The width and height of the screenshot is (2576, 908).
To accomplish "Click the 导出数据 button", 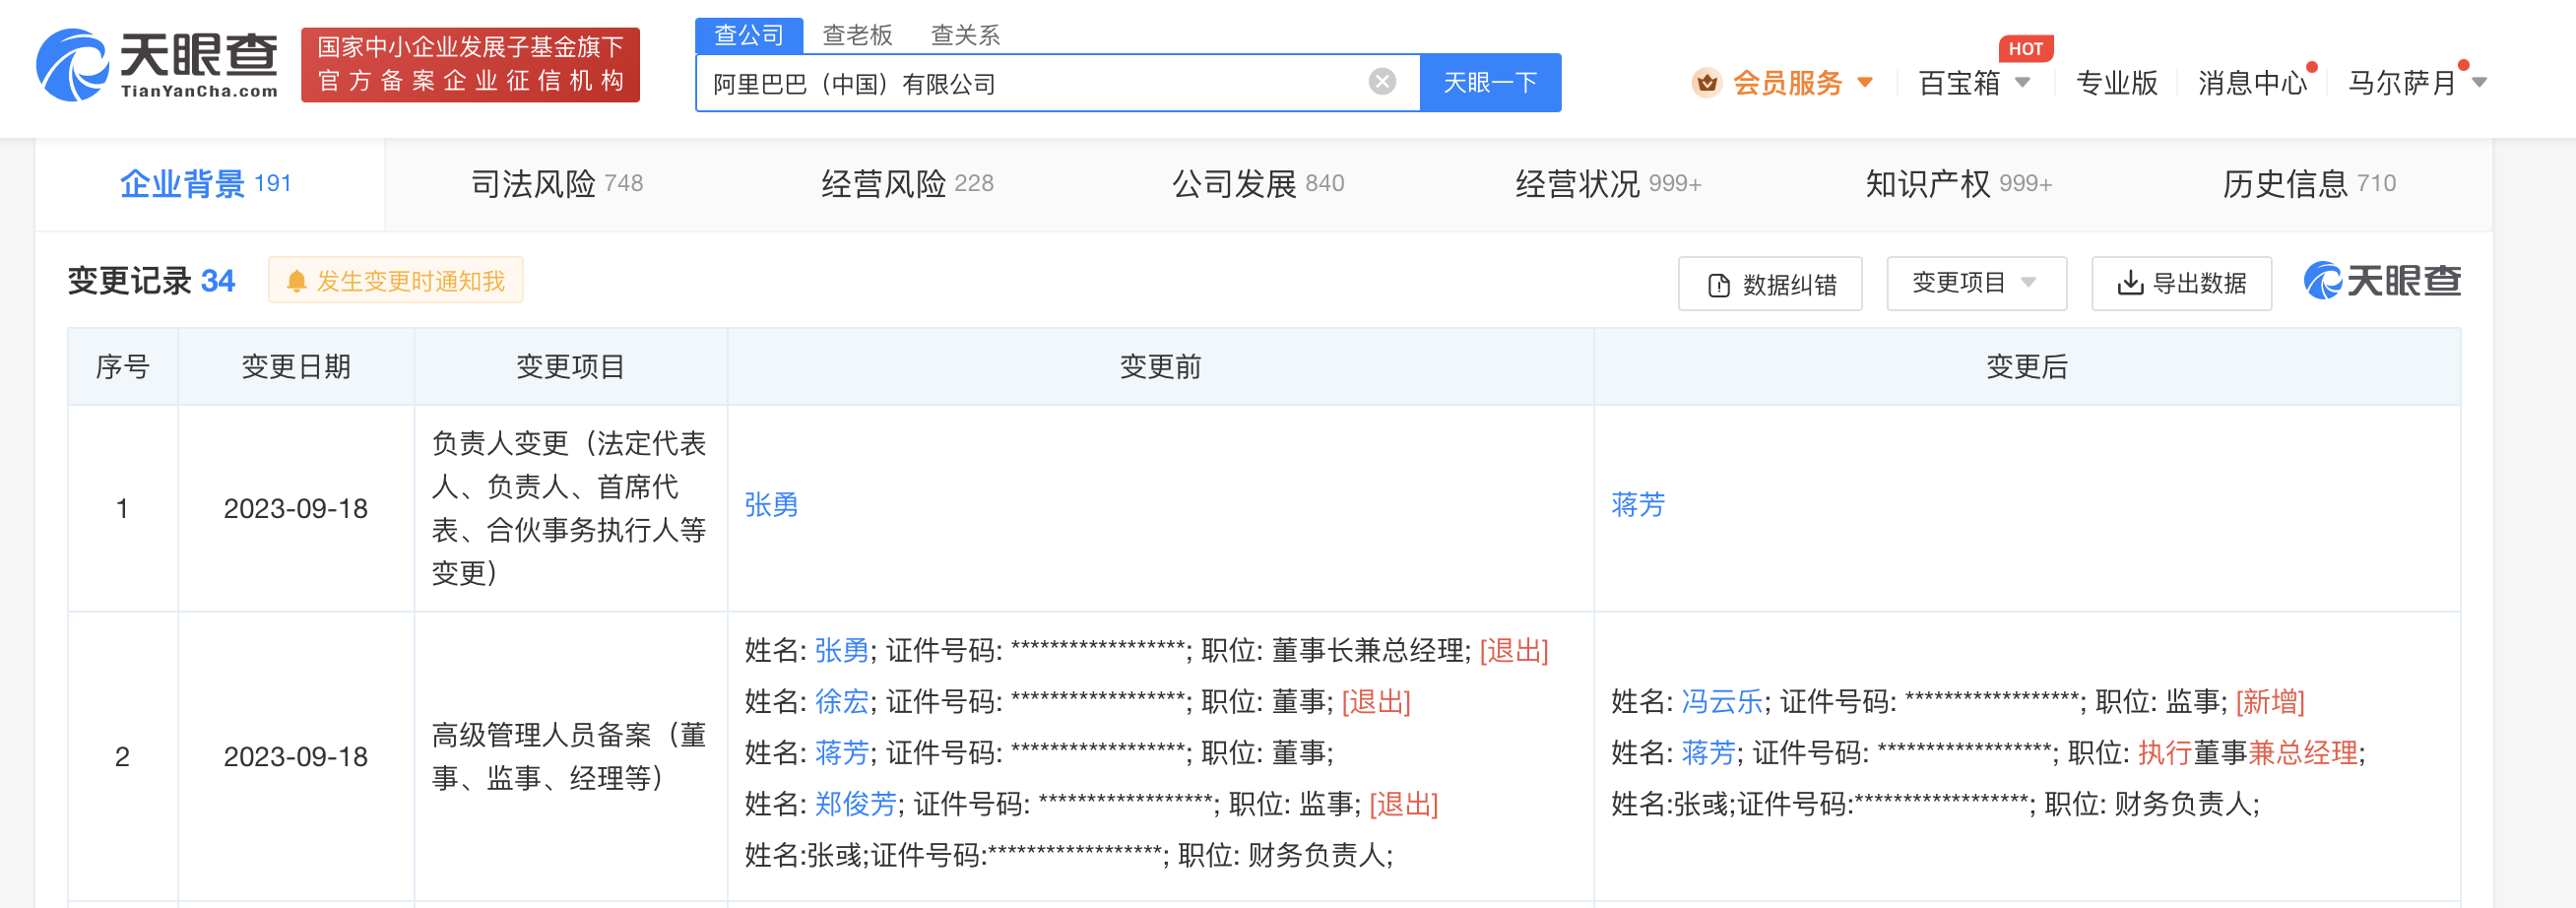I will 2181,283.
